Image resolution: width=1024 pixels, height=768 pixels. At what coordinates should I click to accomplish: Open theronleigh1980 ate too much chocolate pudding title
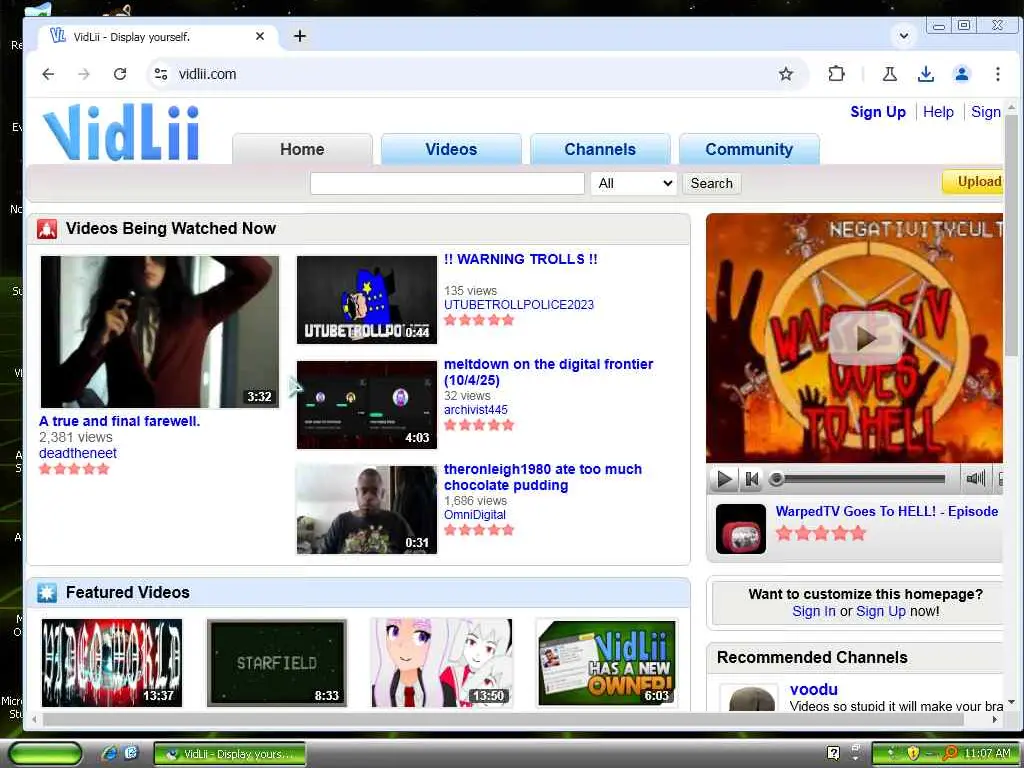[543, 477]
